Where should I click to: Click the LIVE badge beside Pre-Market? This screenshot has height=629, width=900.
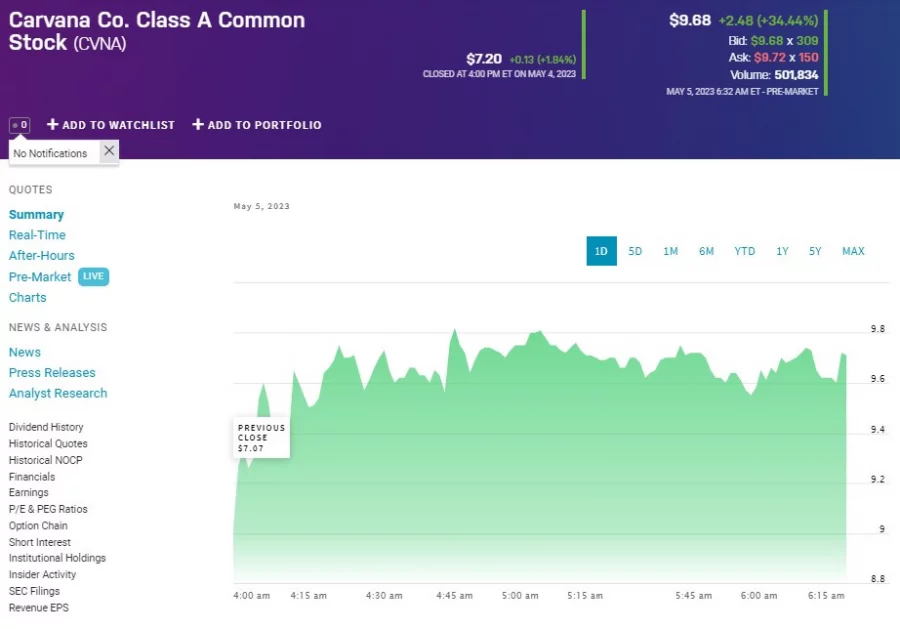point(93,276)
